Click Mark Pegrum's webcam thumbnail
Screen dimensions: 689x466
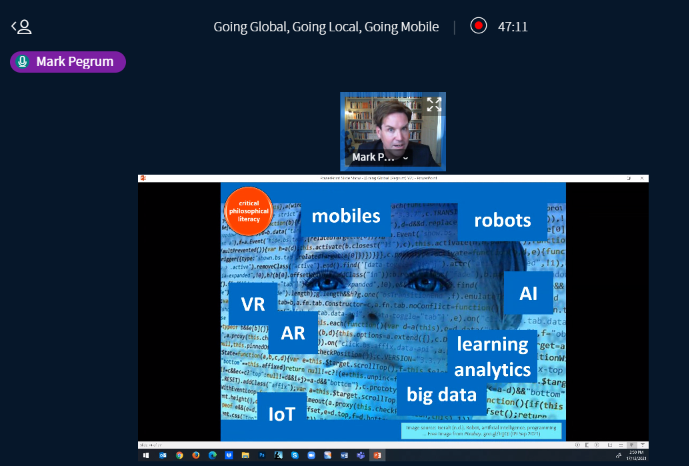coord(393,131)
